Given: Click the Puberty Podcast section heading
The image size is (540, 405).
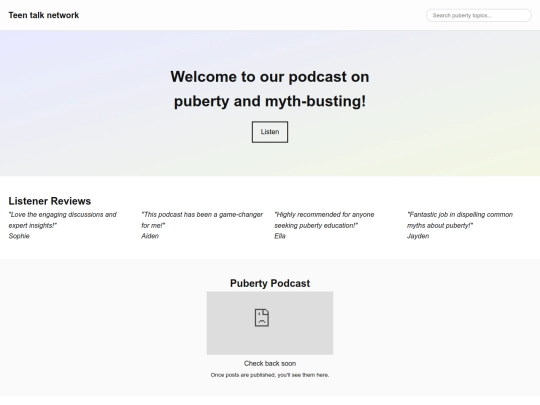Looking at the screenshot, I should point(270,283).
